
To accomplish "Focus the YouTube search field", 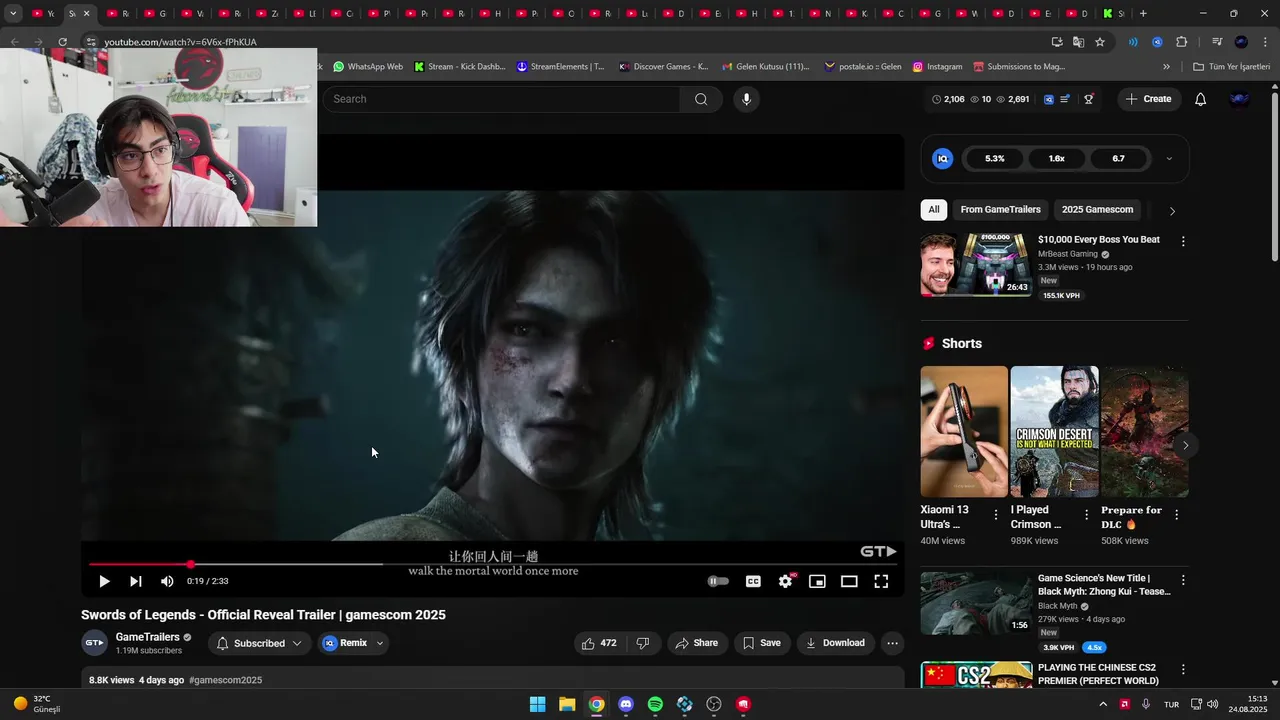I will (501, 99).
